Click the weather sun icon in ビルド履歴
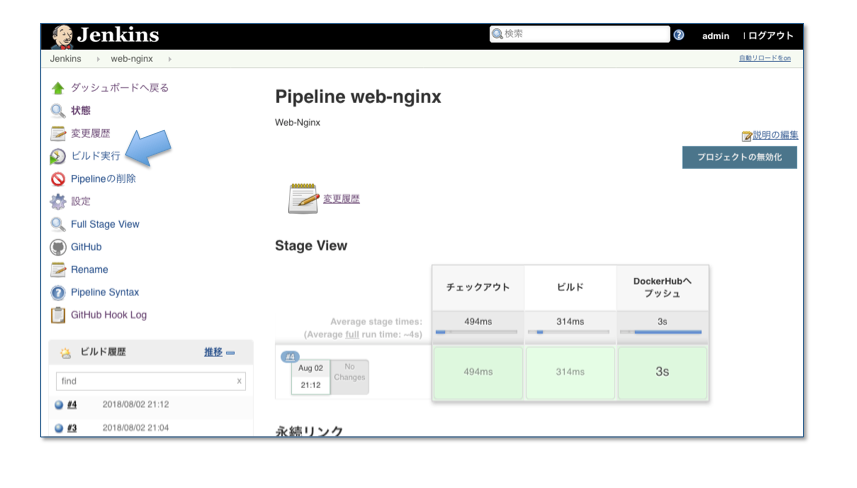This screenshot has width=857, height=488. (66, 352)
